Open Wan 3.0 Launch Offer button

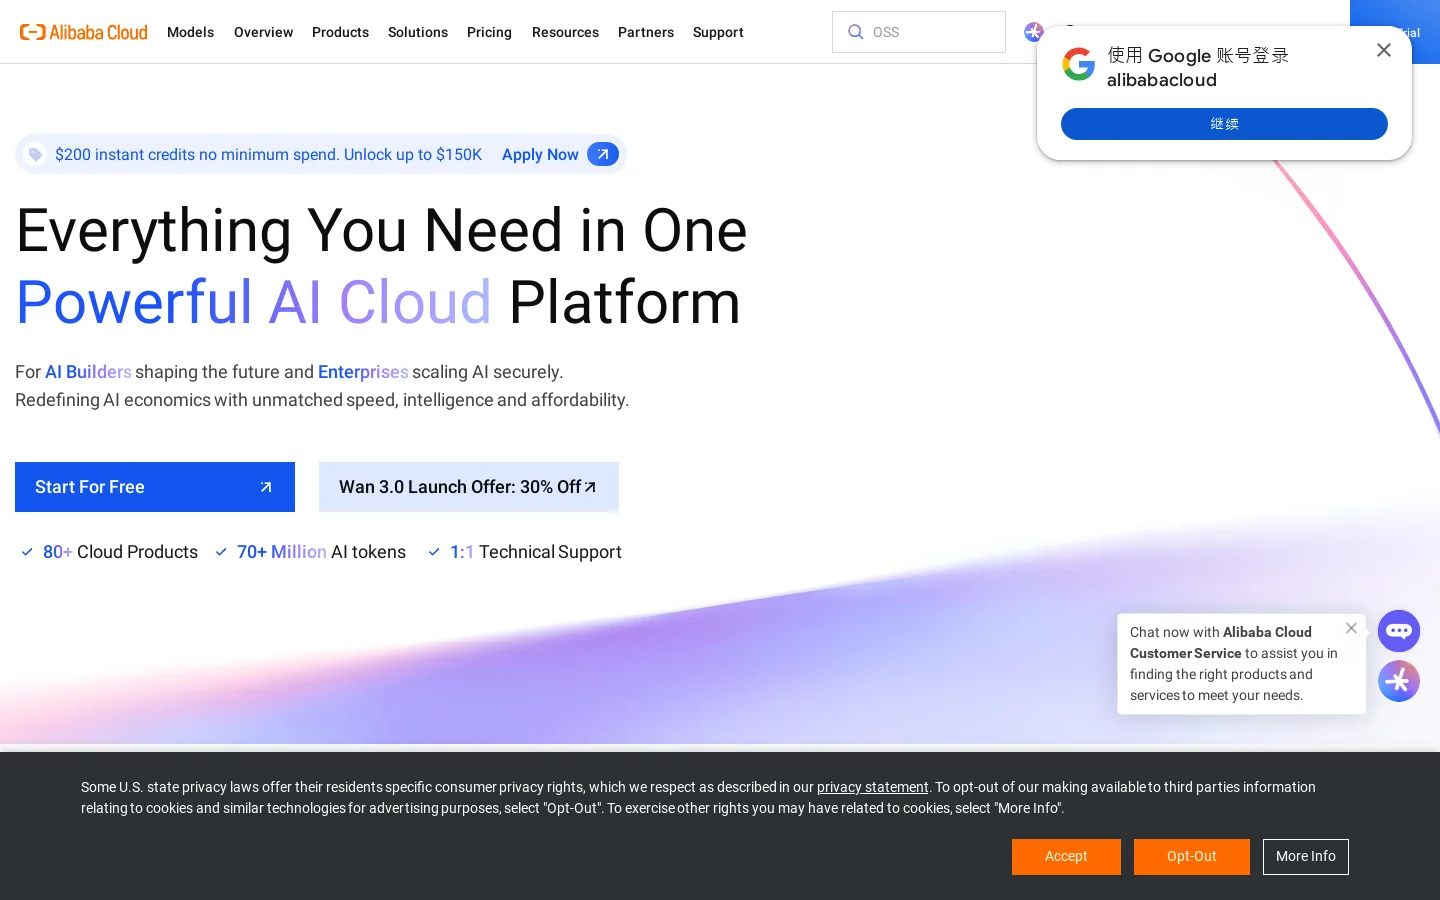pyautogui.click(x=469, y=487)
